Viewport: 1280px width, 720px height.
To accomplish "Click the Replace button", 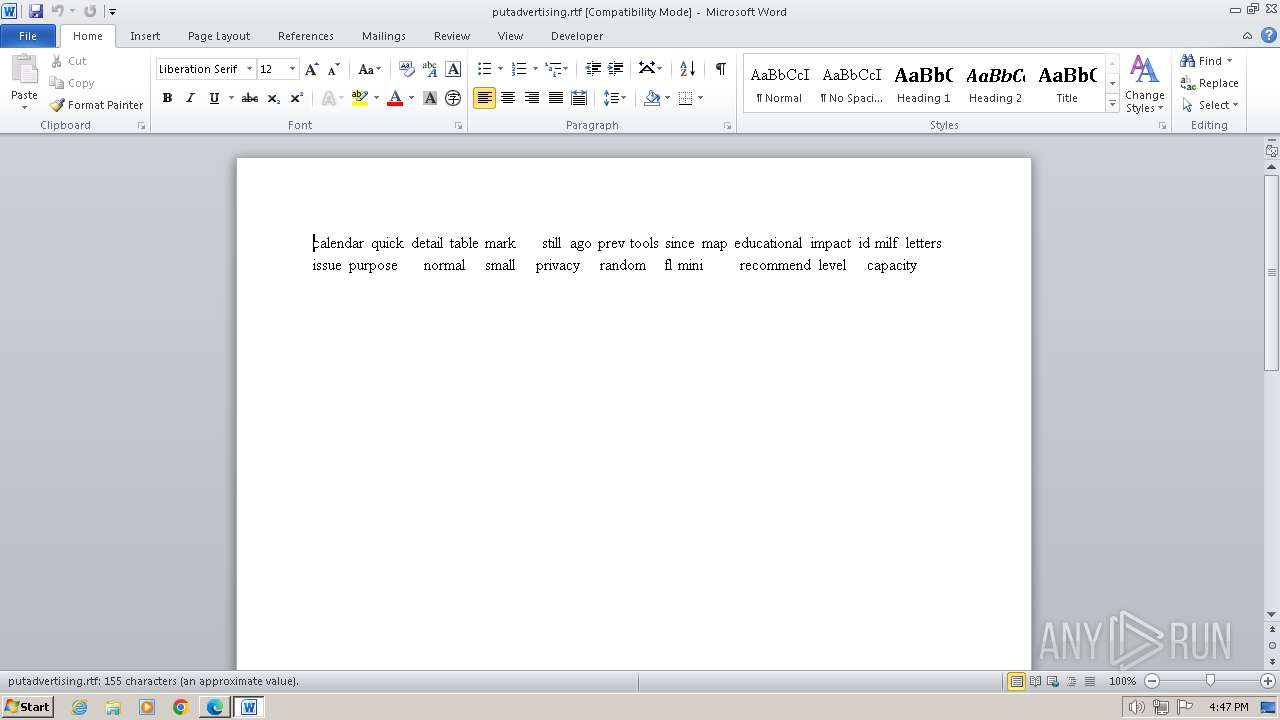I will (1210, 83).
